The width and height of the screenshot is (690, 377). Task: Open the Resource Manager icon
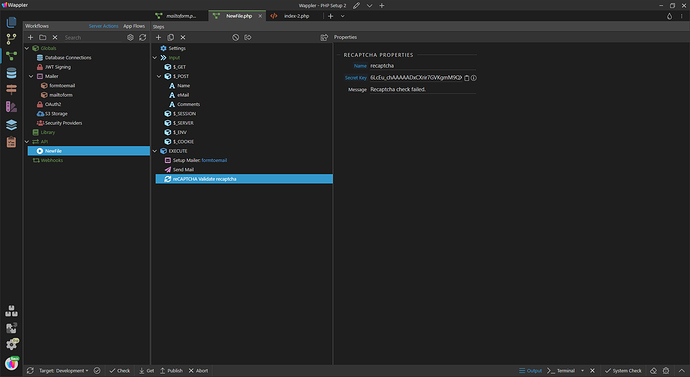[x=11, y=328]
